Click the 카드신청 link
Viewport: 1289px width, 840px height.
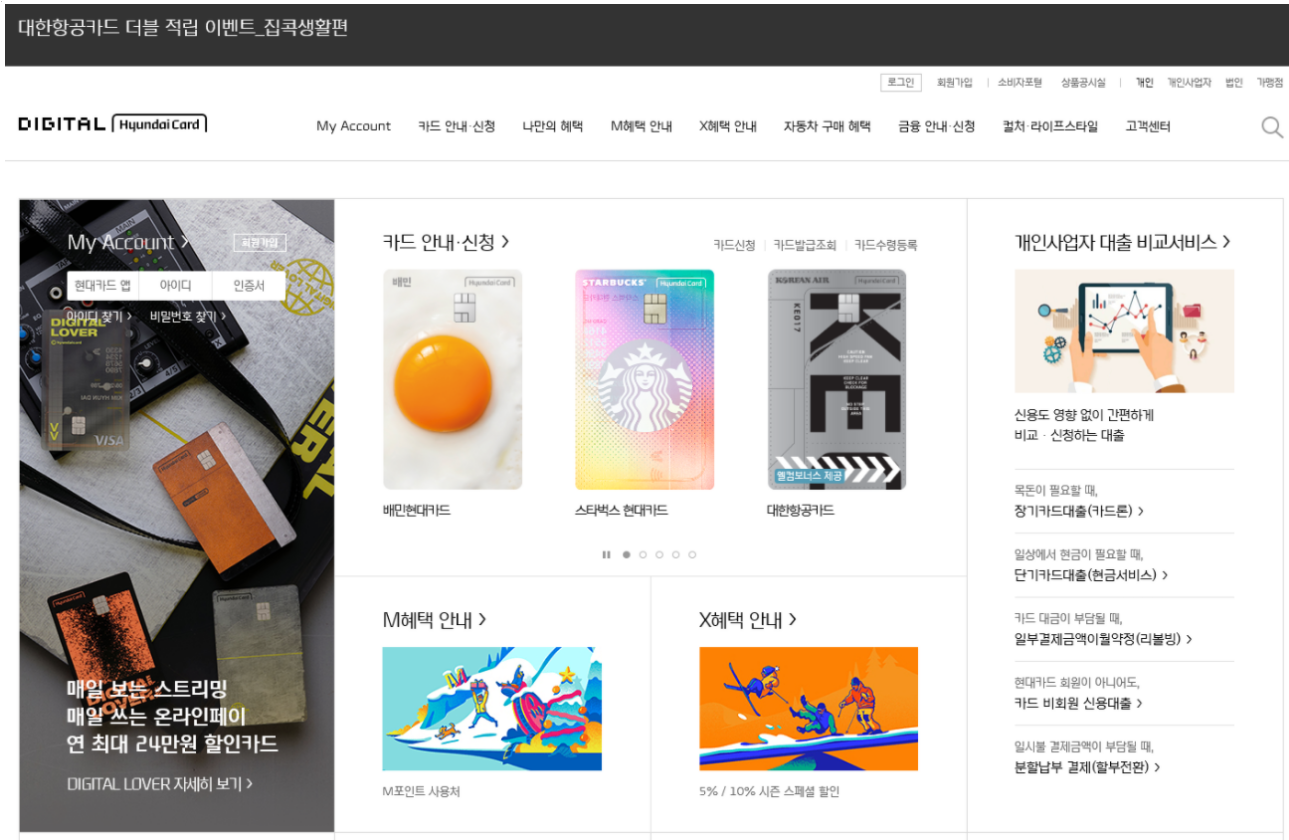click(x=734, y=245)
